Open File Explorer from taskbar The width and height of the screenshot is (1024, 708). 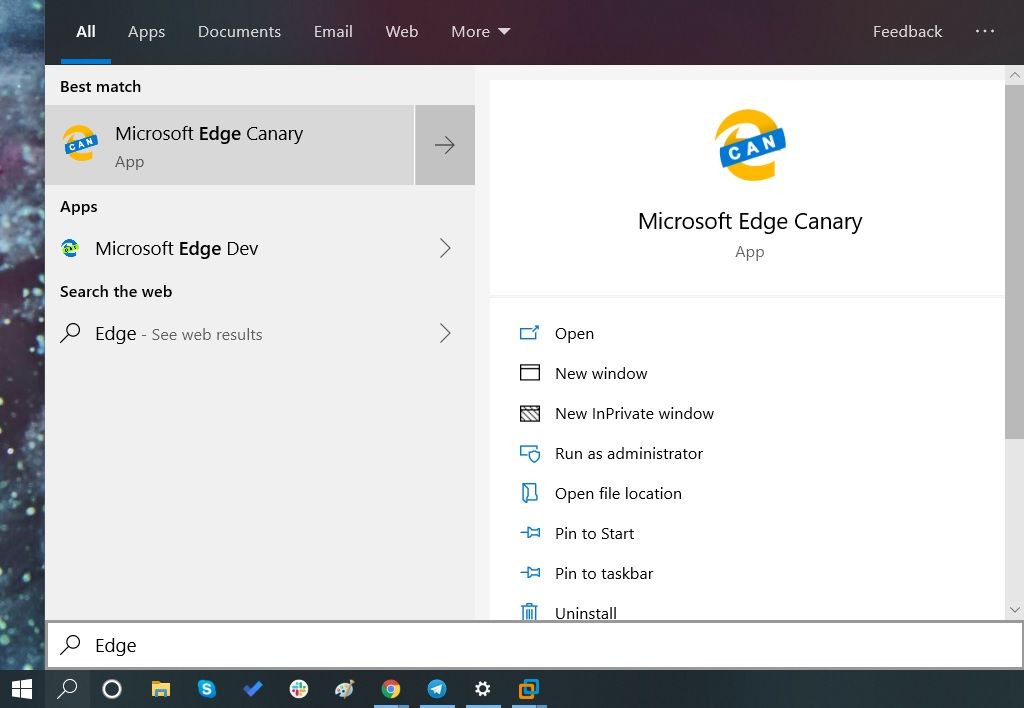pyautogui.click(x=160, y=689)
